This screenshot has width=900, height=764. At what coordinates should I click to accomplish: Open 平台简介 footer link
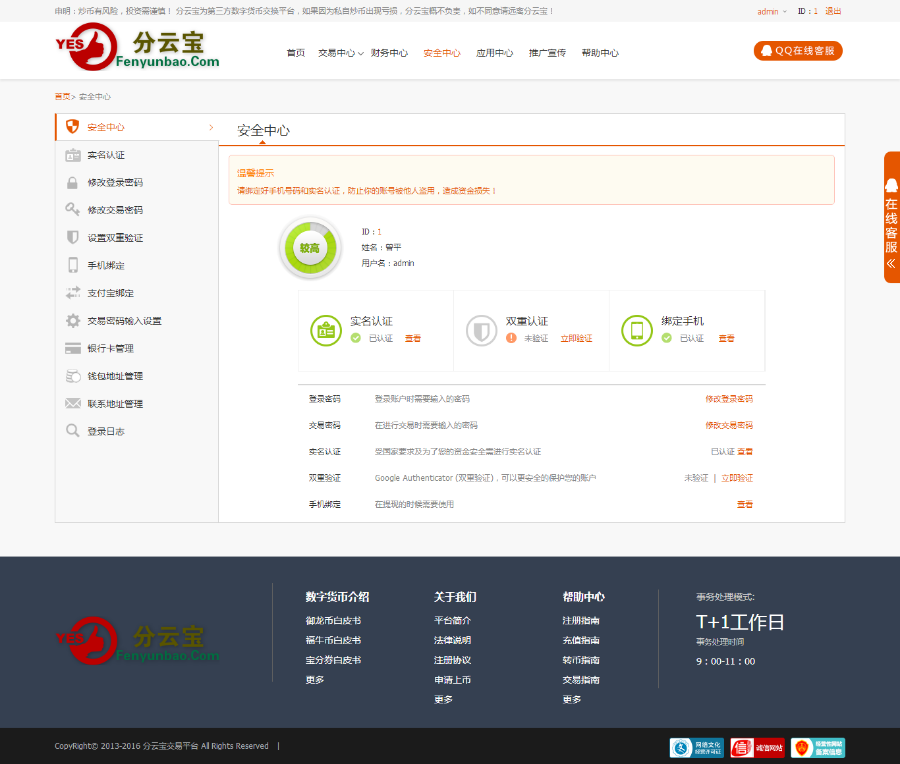452,620
